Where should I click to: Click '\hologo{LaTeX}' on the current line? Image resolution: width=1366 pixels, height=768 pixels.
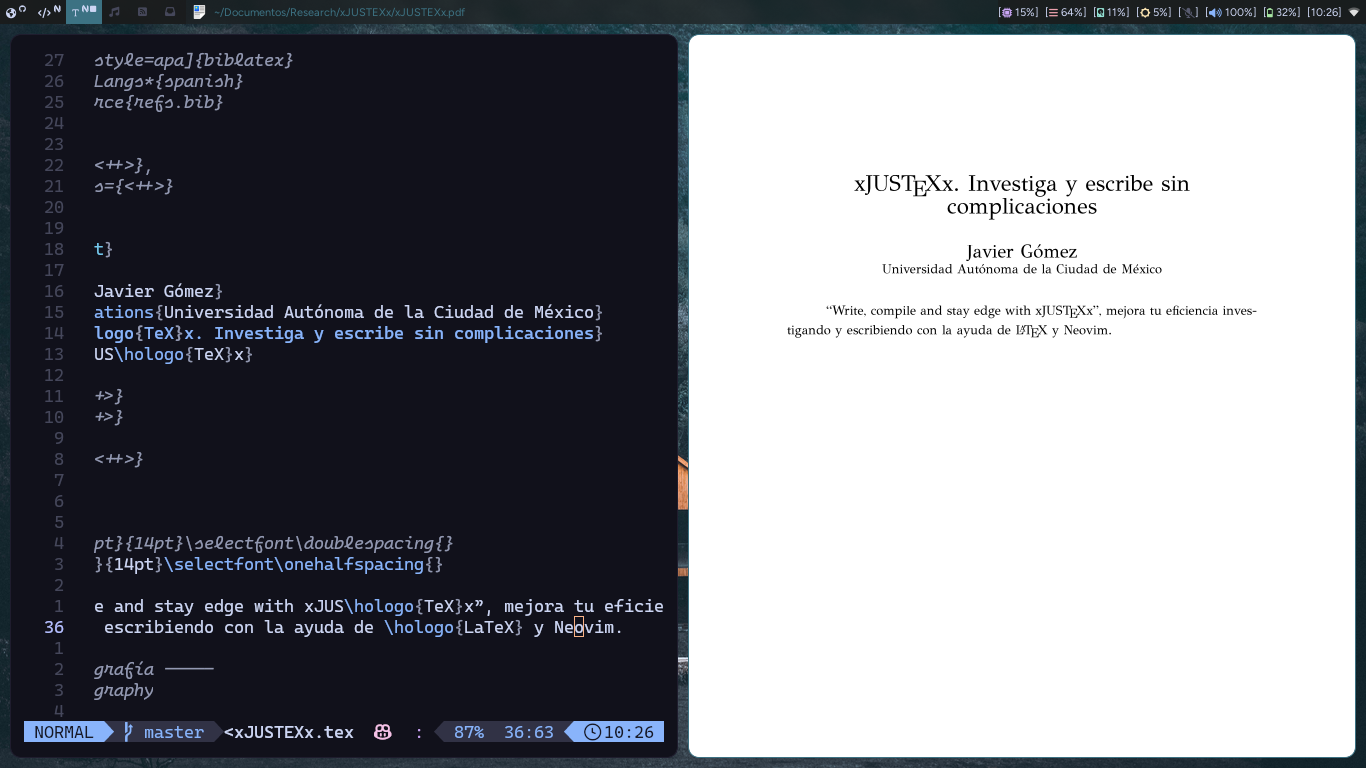click(x=454, y=627)
